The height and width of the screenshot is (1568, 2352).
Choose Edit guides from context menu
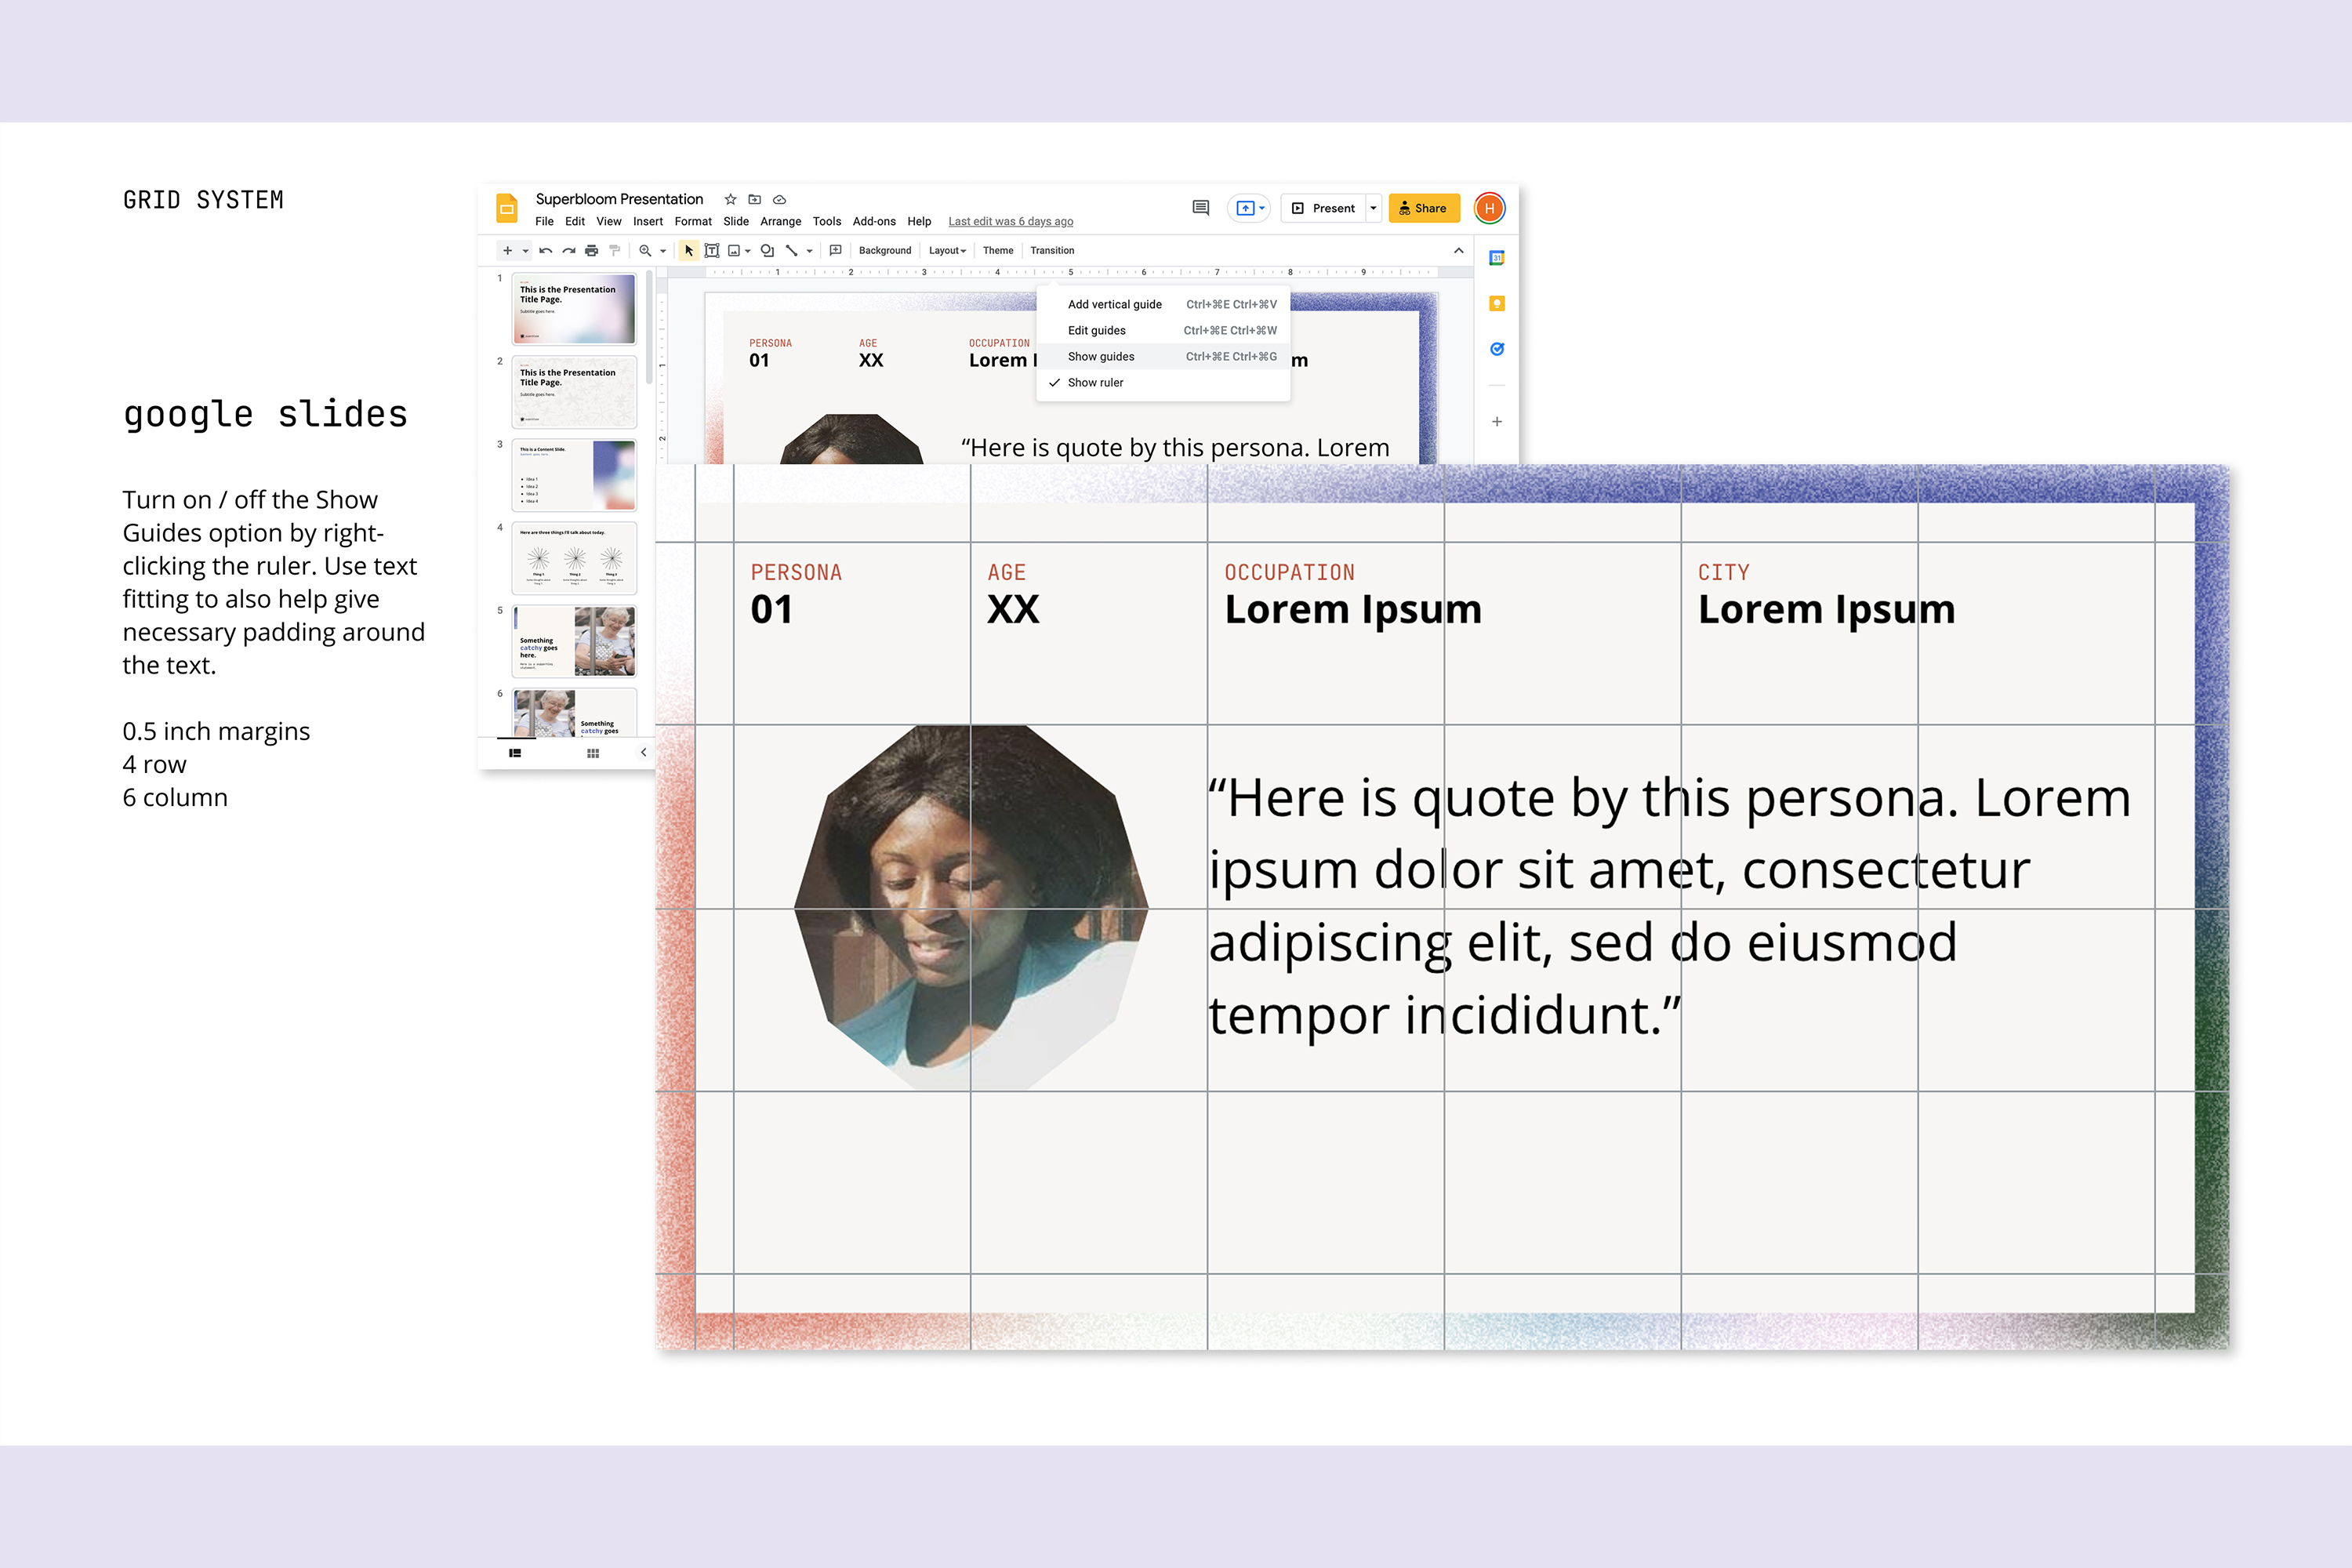[1163, 331]
